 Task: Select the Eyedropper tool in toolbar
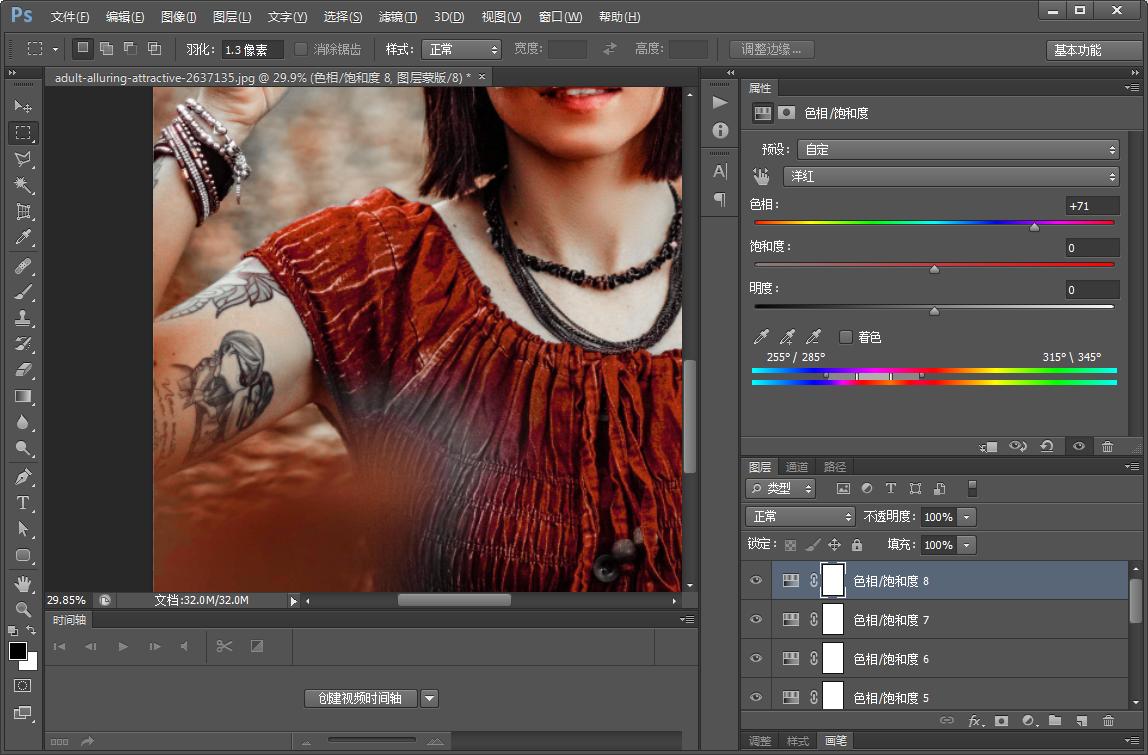(23, 238)
